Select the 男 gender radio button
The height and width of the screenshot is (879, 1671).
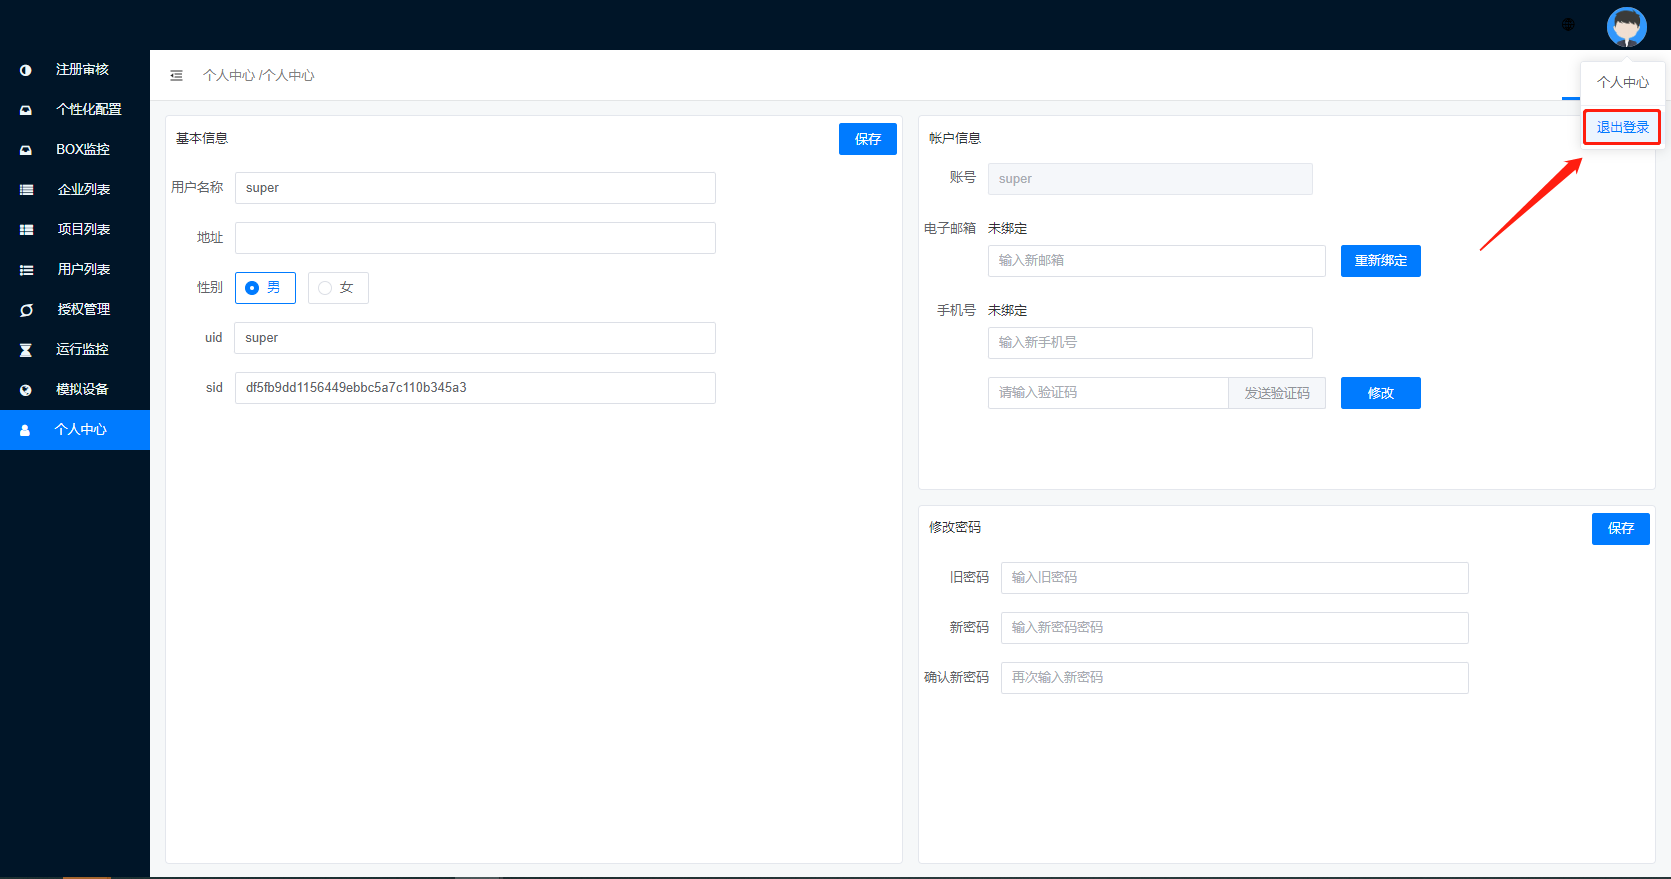click(x=252, y=288)
